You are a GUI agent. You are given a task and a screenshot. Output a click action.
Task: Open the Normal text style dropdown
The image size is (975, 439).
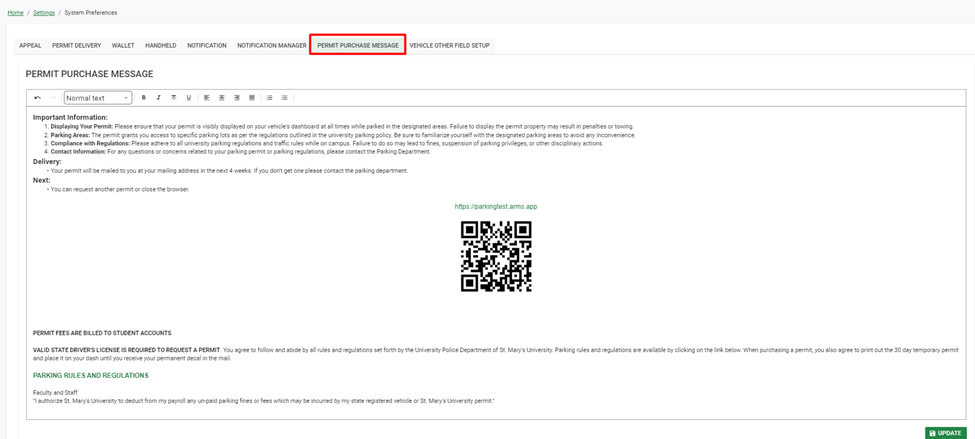pos(98,98)
